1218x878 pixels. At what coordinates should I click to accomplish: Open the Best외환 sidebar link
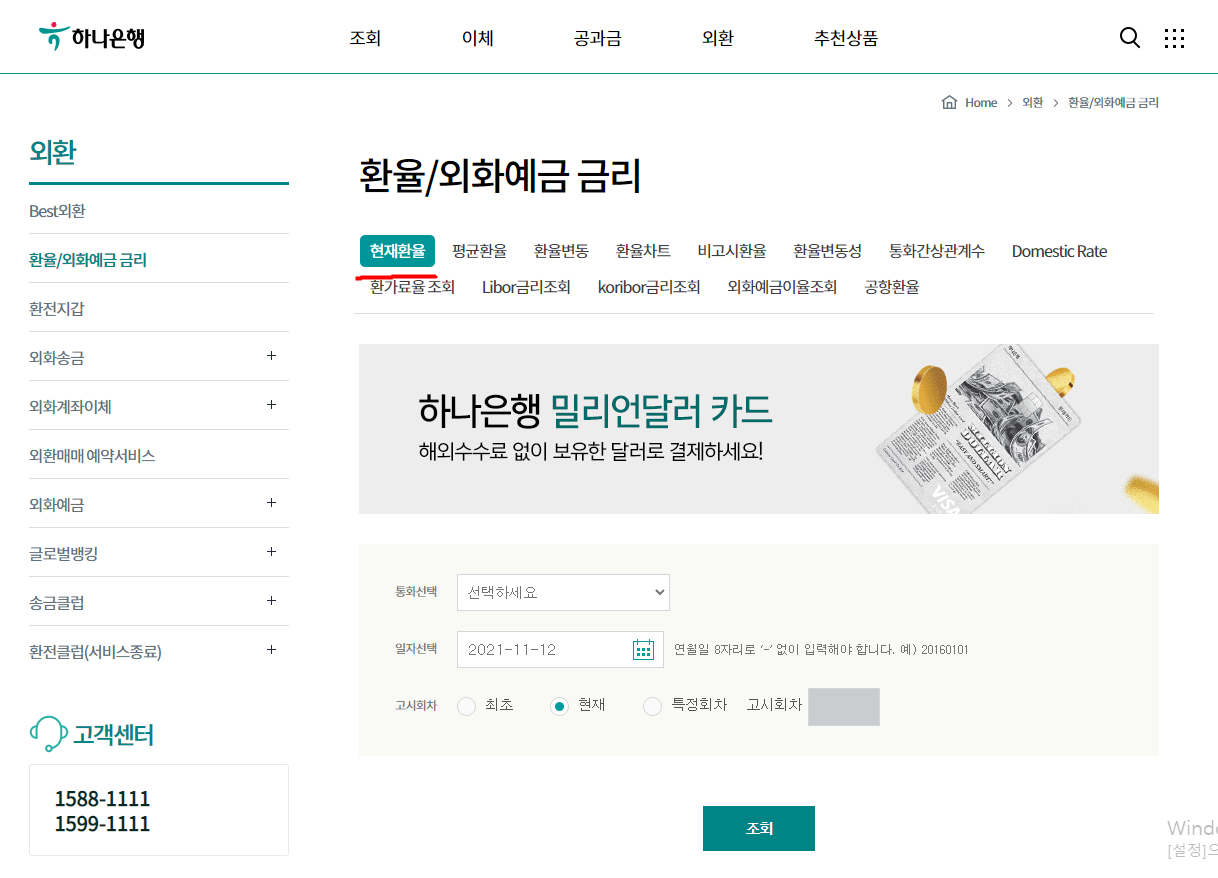tap(57, 211)
